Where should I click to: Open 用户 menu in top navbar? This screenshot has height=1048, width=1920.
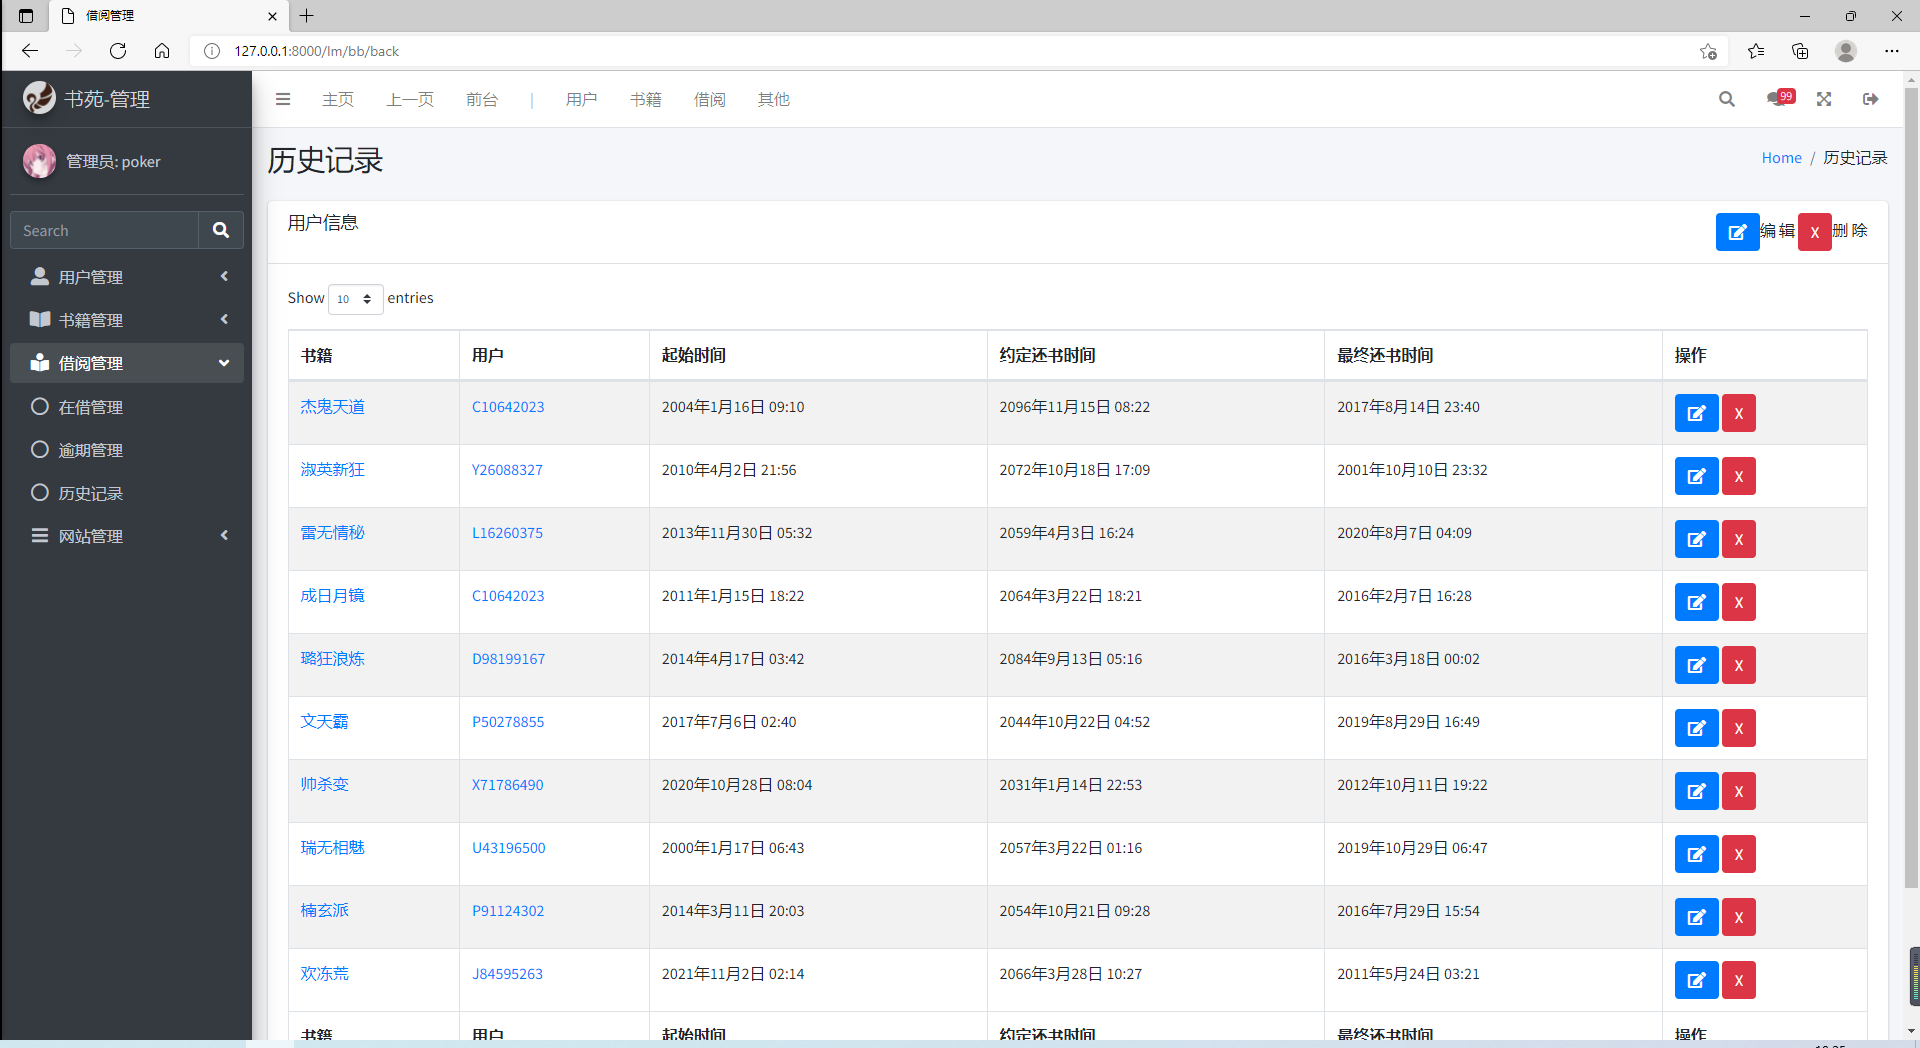tap(582, 99)
